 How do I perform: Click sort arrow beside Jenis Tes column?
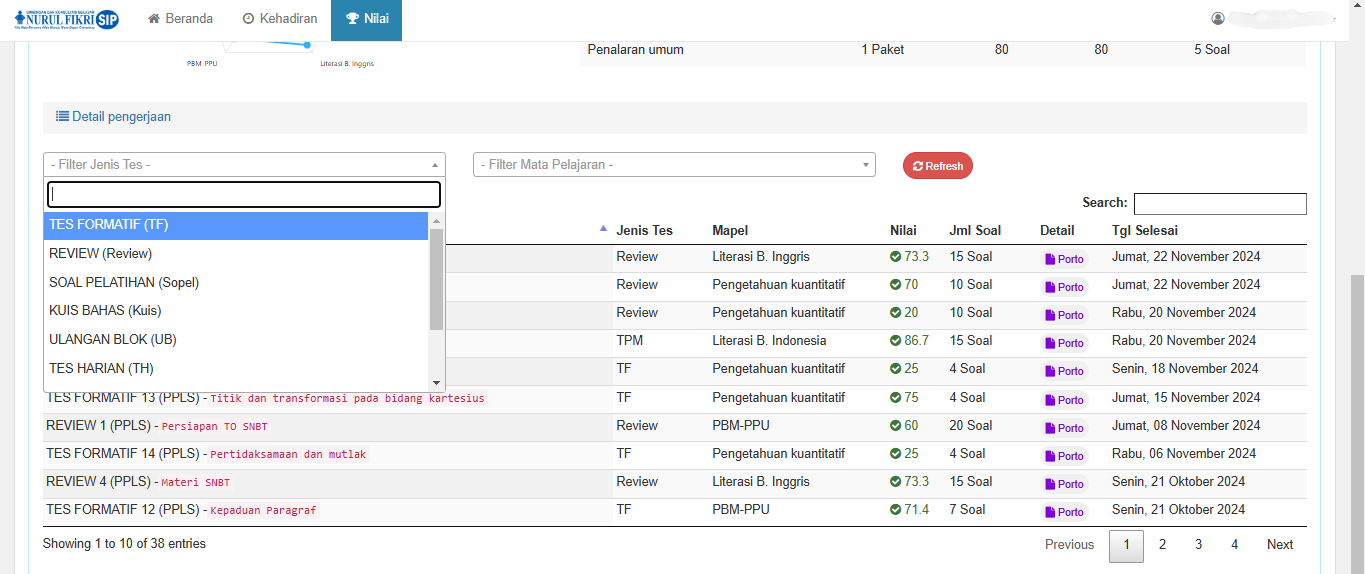[x=603, y=229]
